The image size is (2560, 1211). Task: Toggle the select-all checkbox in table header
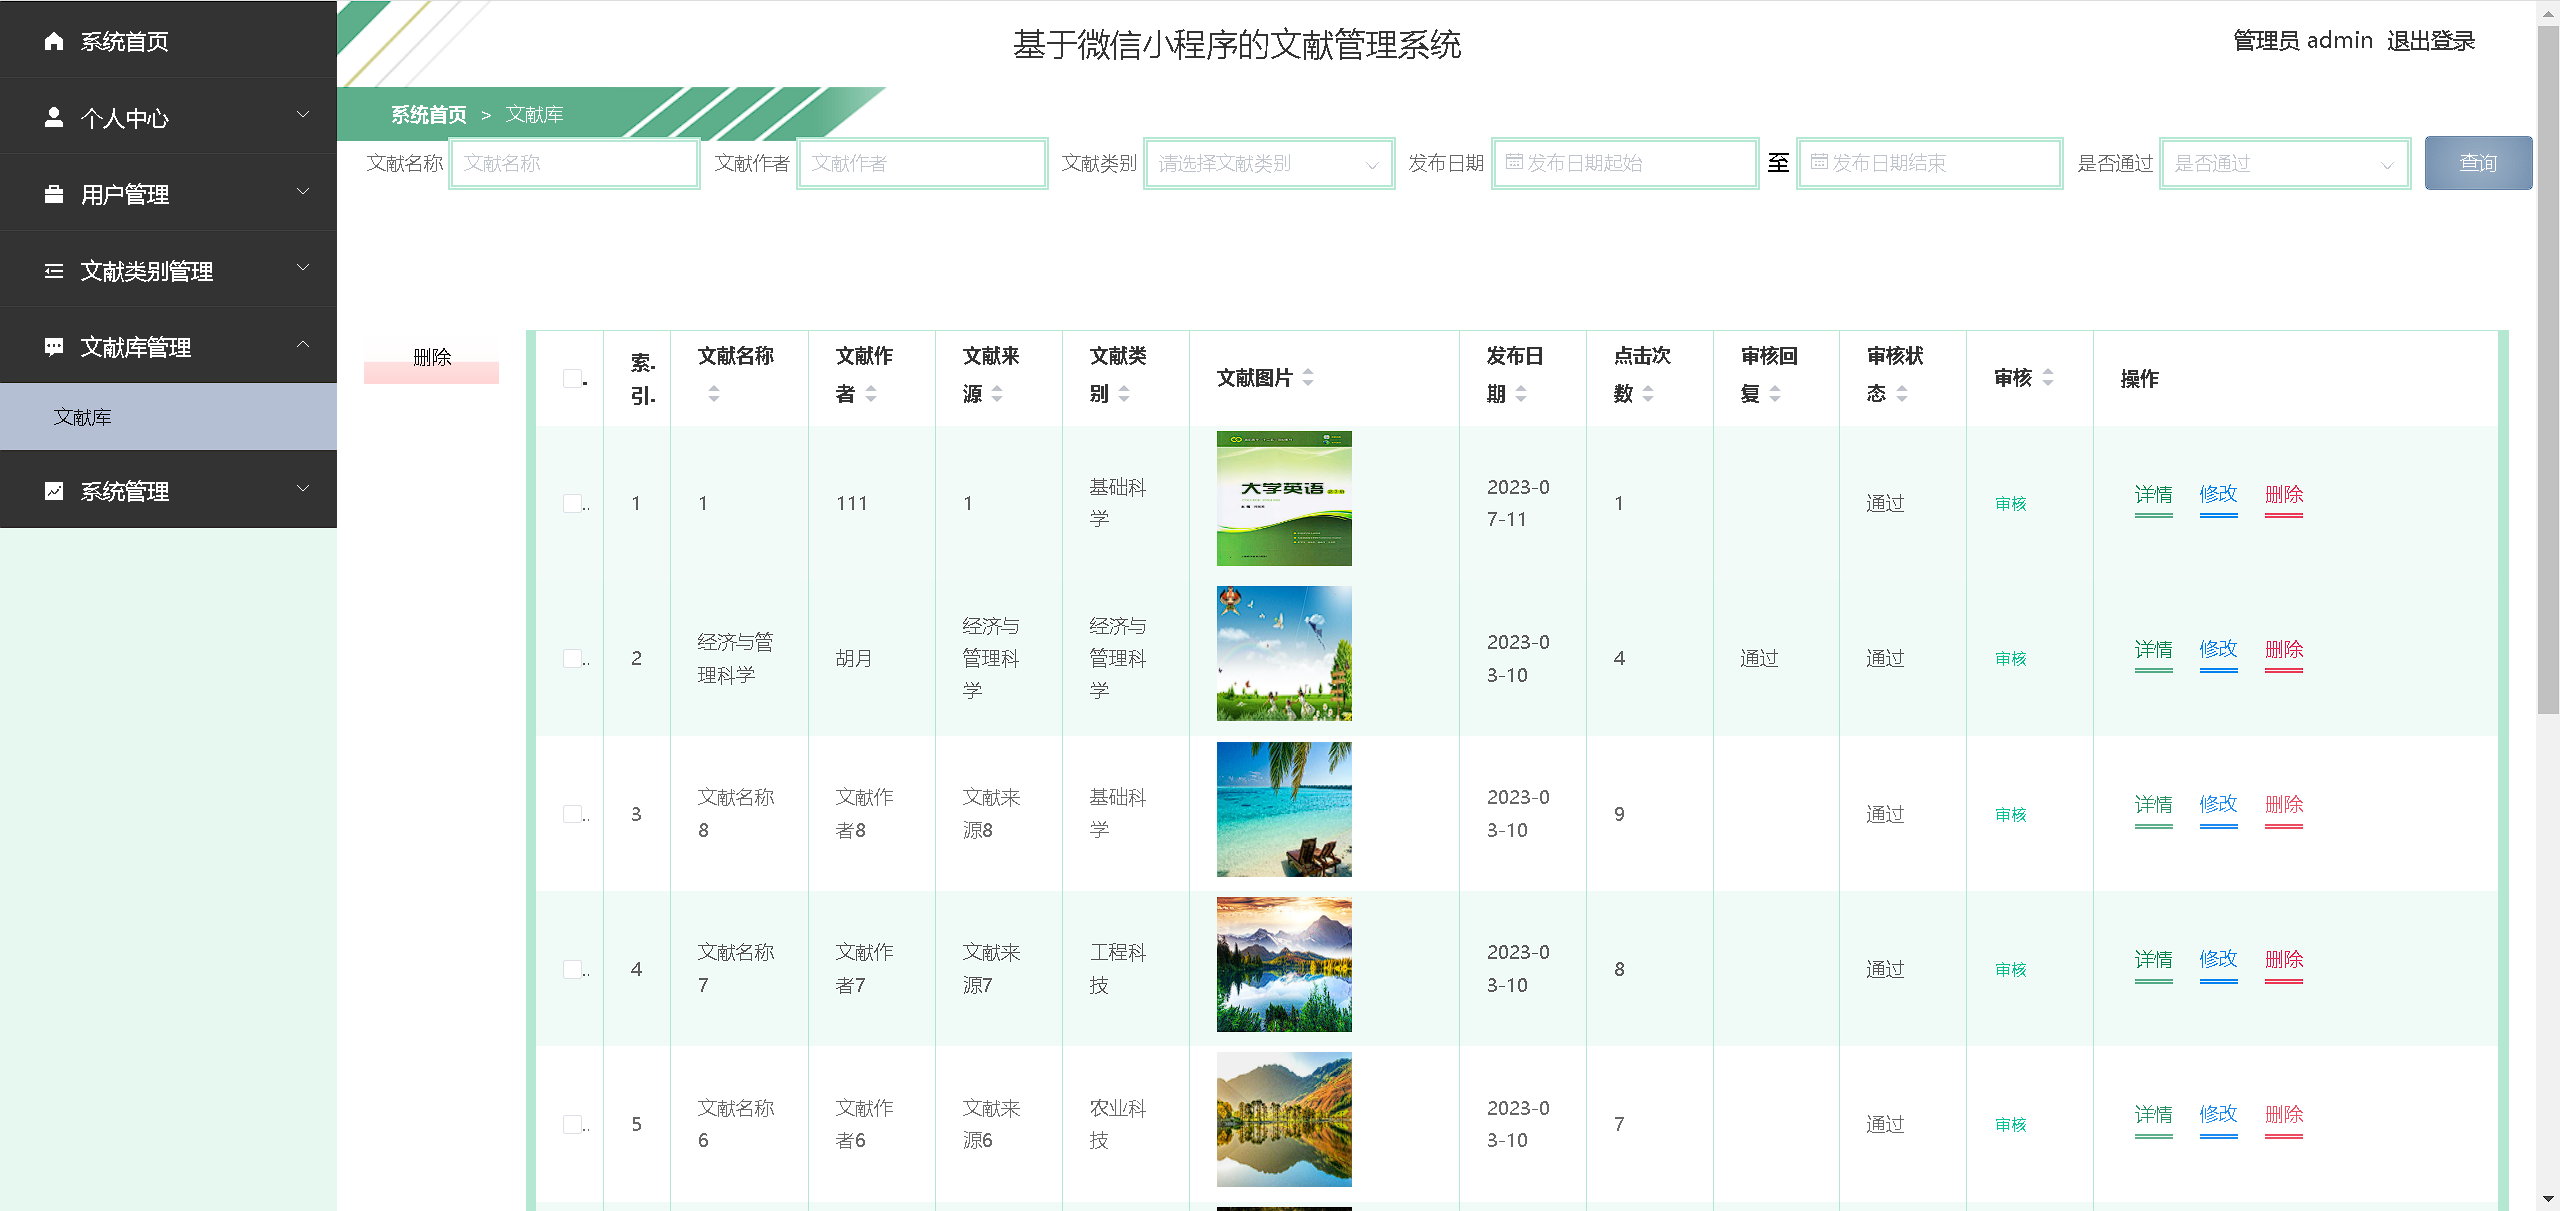tap(572, 378)
